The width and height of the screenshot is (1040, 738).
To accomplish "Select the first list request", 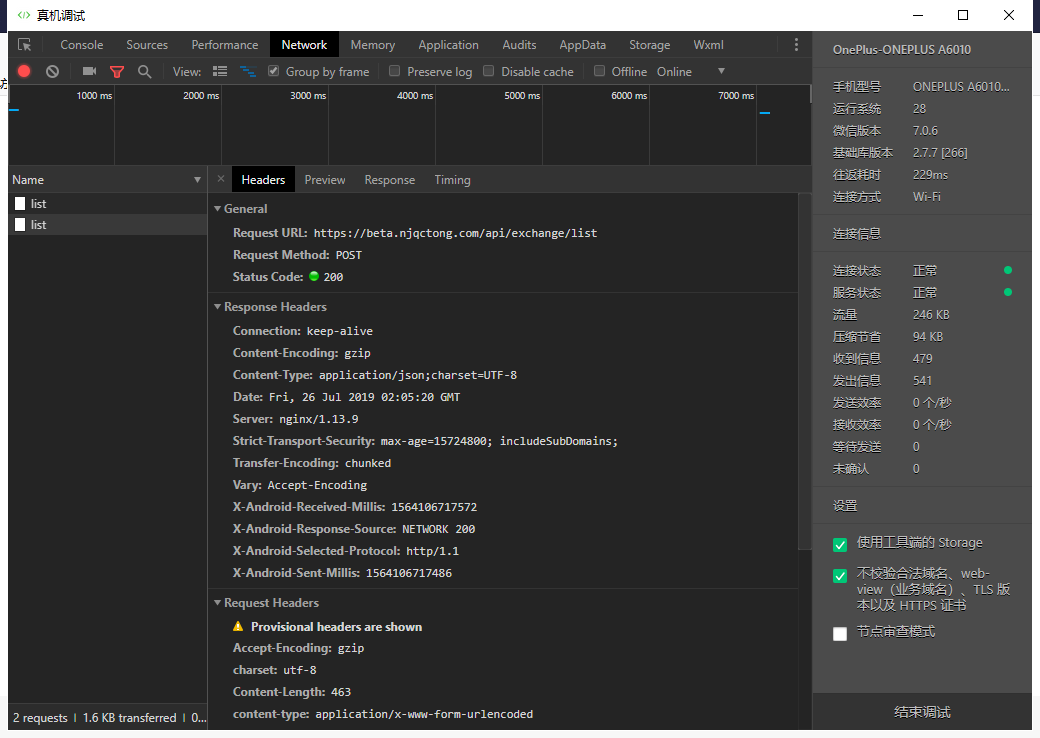I will point(38,204).
